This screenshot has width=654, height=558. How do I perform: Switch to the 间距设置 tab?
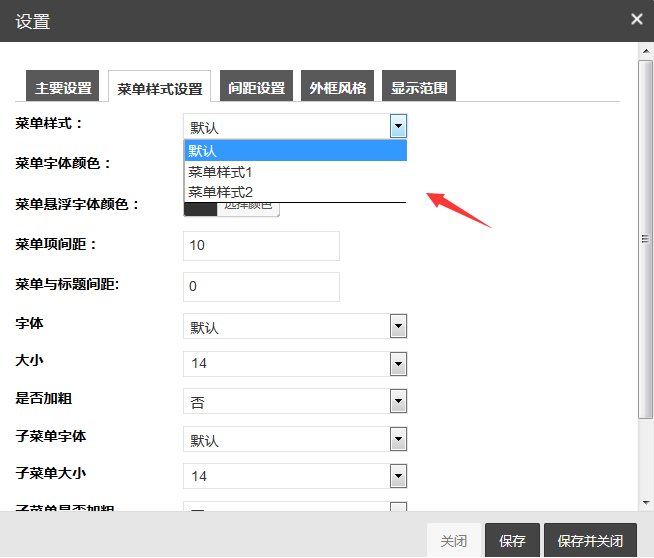point(256,86)
